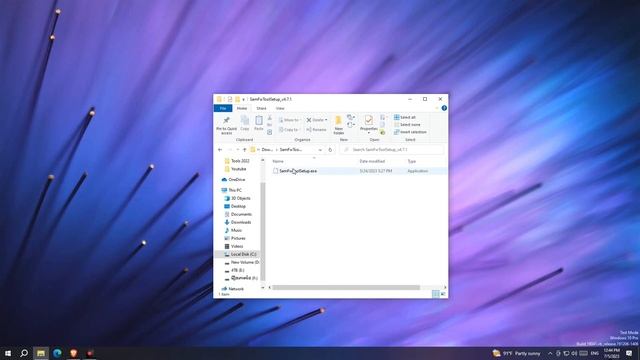The height and width of the screenshot is (360, 640).
Task: Create a New folder
Action: (x=338, y=125)
